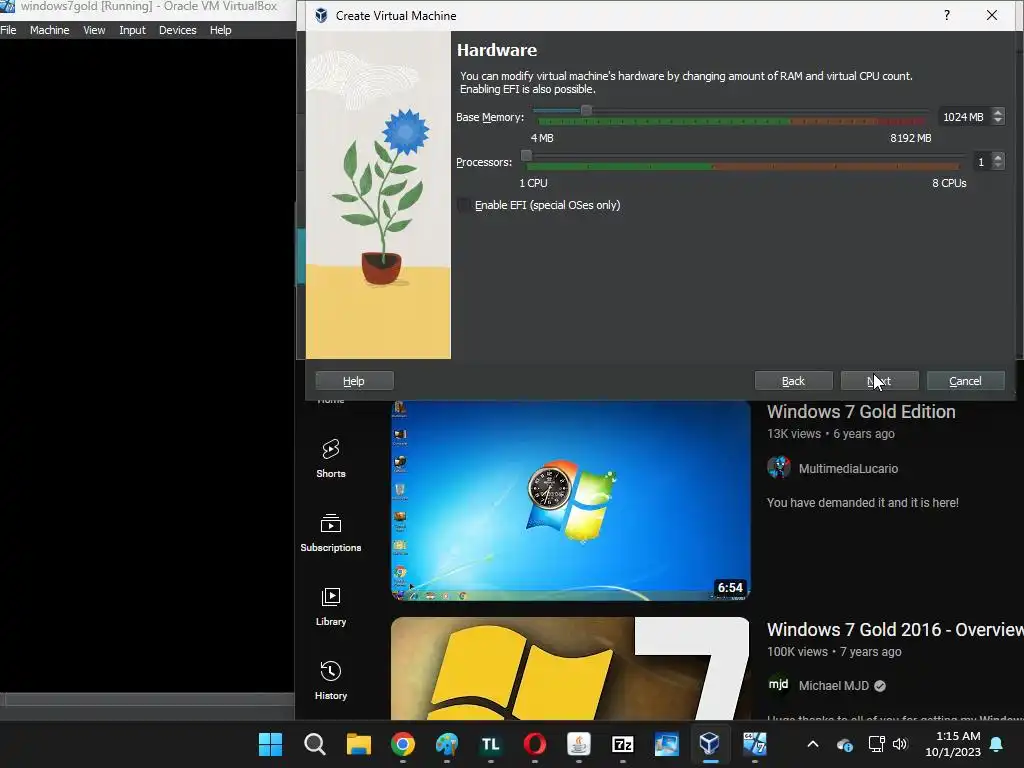Open network settings tray icon
The height and width of the screenshot is (768, 1024).
tap(876, 744)
